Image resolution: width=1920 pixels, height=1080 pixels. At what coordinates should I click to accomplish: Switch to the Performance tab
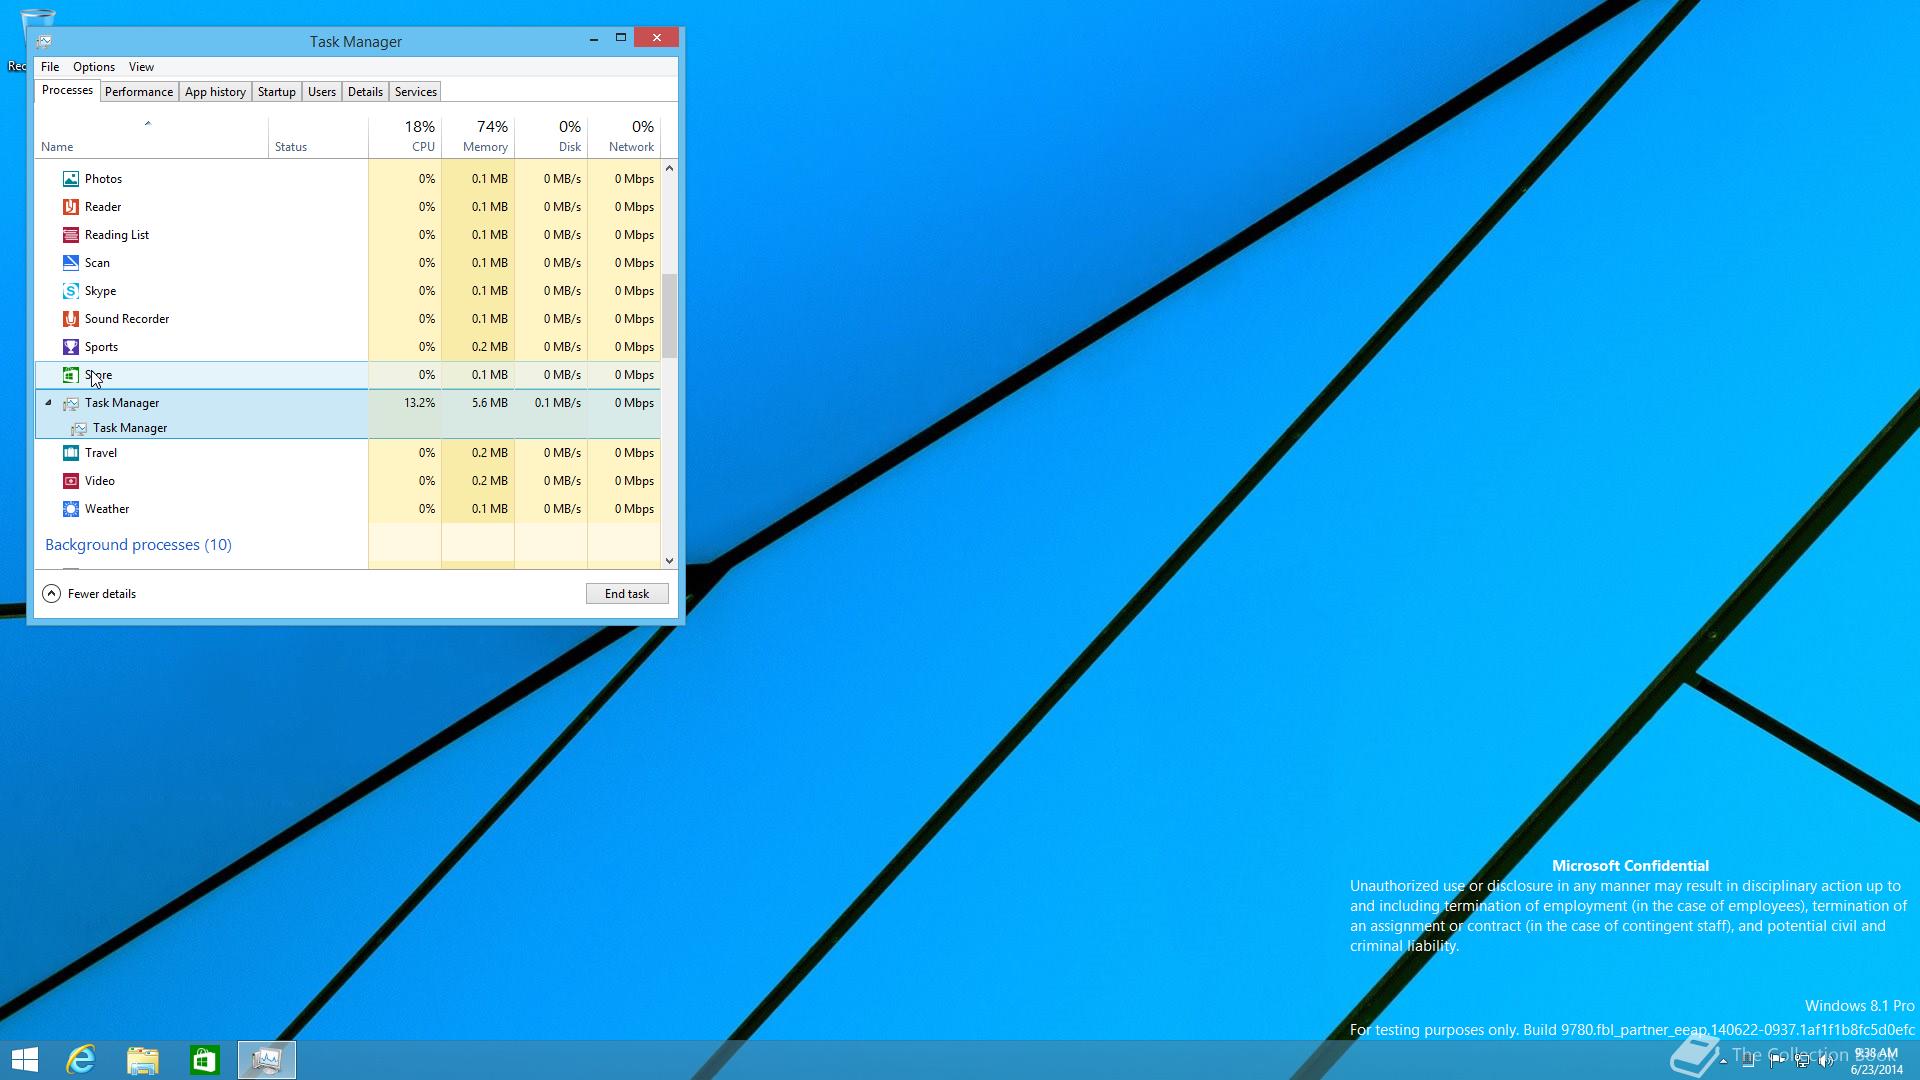pyautogui.click(x=139, y=92)
